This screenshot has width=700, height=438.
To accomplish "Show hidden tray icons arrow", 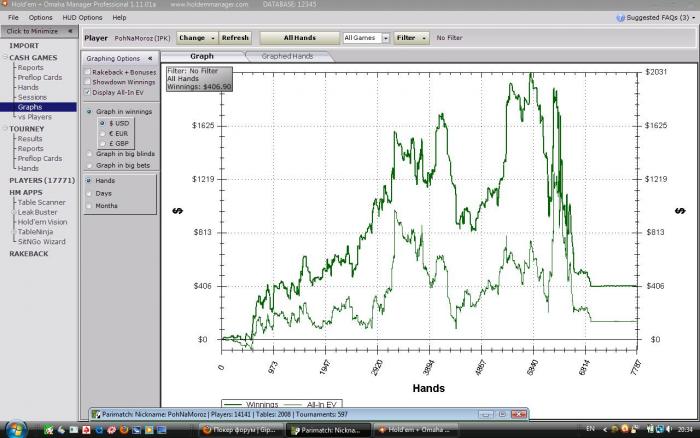I will tap(605, 430).
